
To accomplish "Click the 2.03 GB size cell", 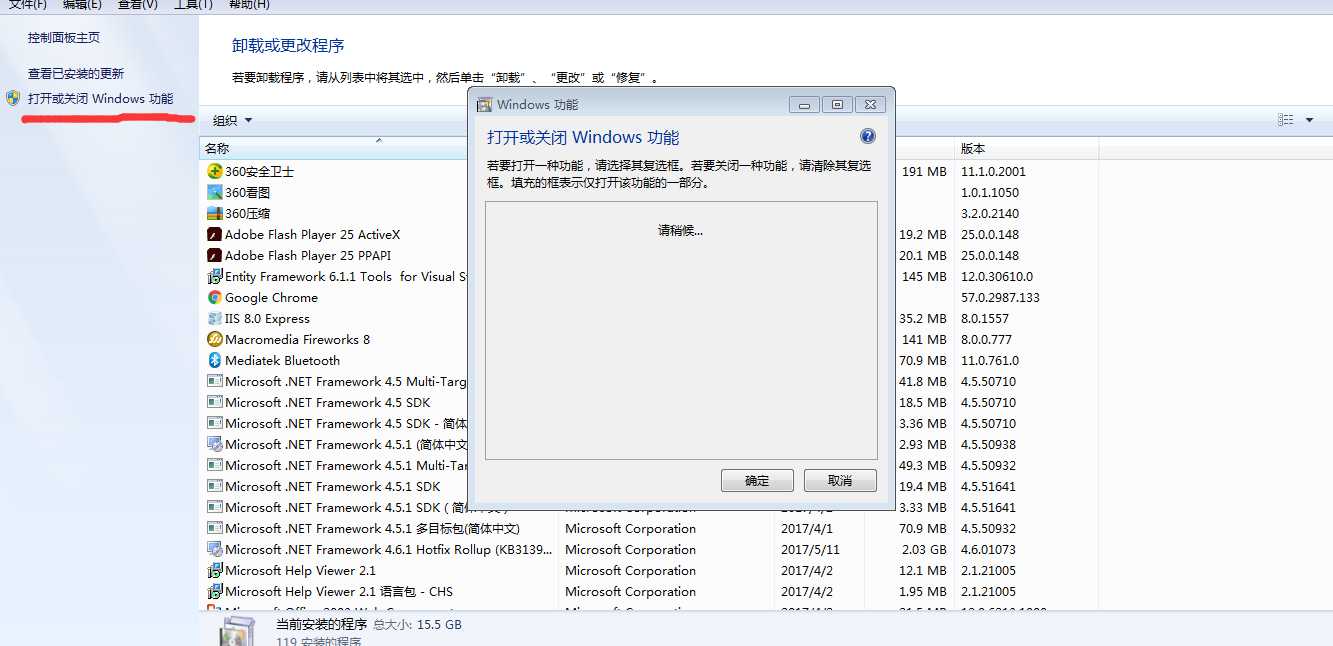I will [924, 549].
